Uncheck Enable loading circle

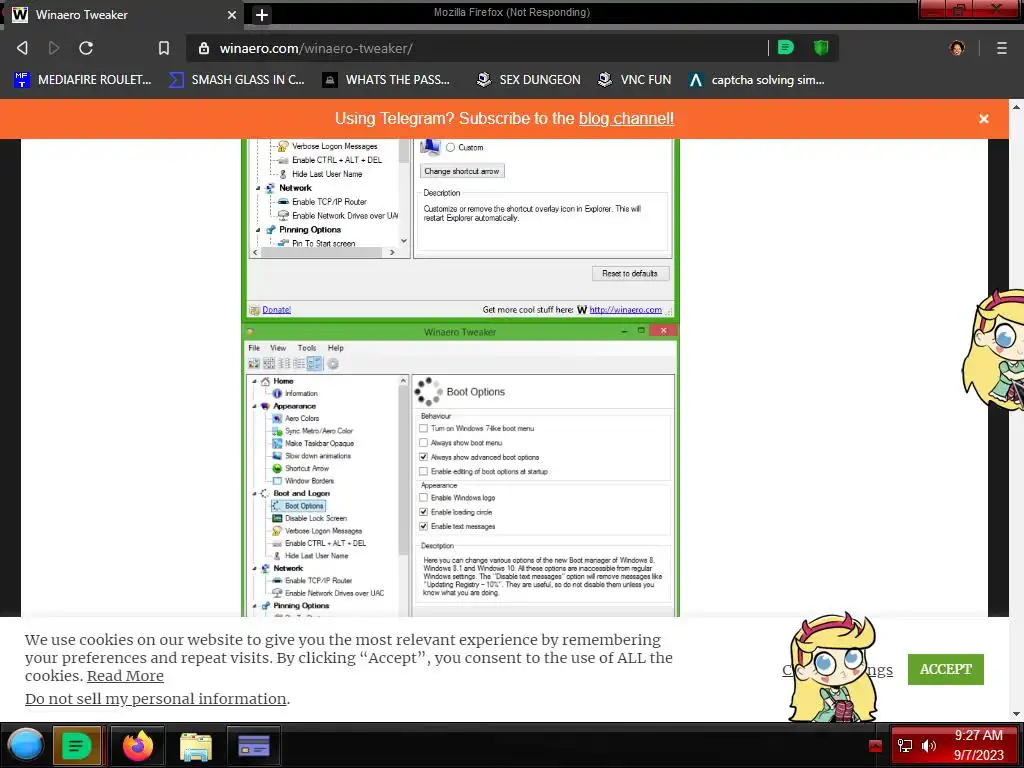(423, 512)
